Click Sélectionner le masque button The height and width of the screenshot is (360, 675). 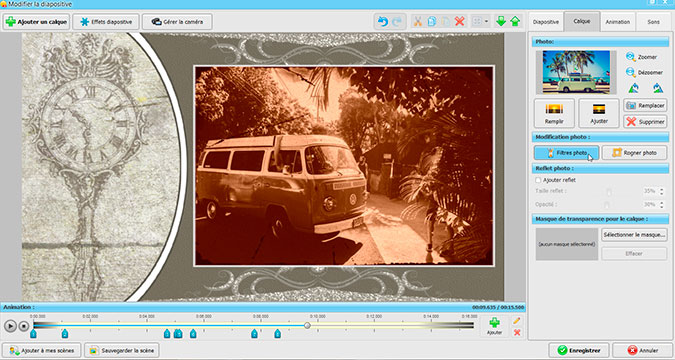pos(635,235)
